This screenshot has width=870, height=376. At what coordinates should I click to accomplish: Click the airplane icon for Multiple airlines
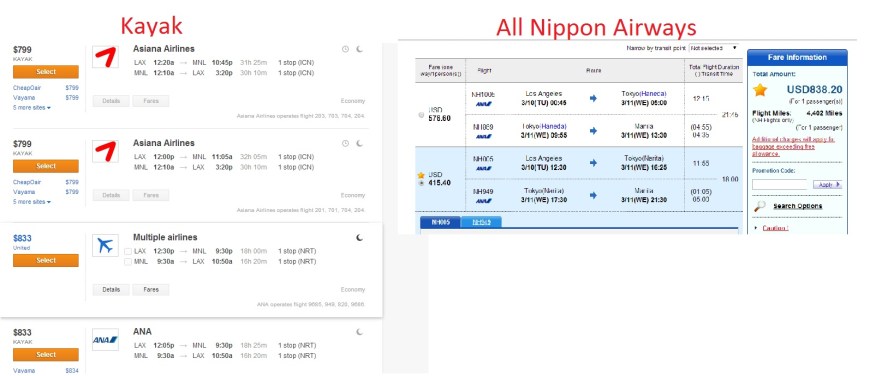[105, 246]
